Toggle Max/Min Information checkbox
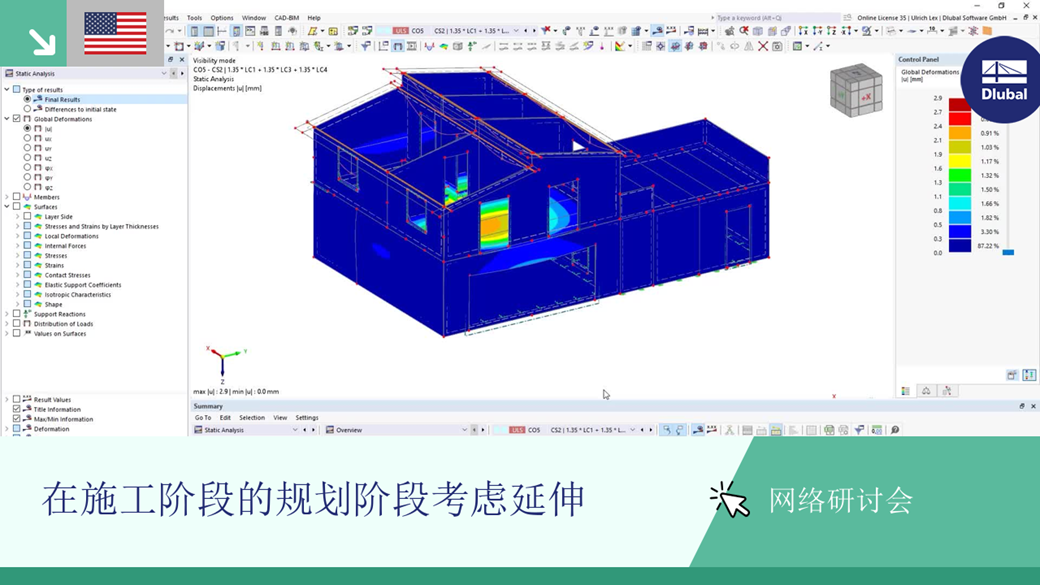This screenshot has width=1040, height=585. pyautogui.click(x=17, y=419)
